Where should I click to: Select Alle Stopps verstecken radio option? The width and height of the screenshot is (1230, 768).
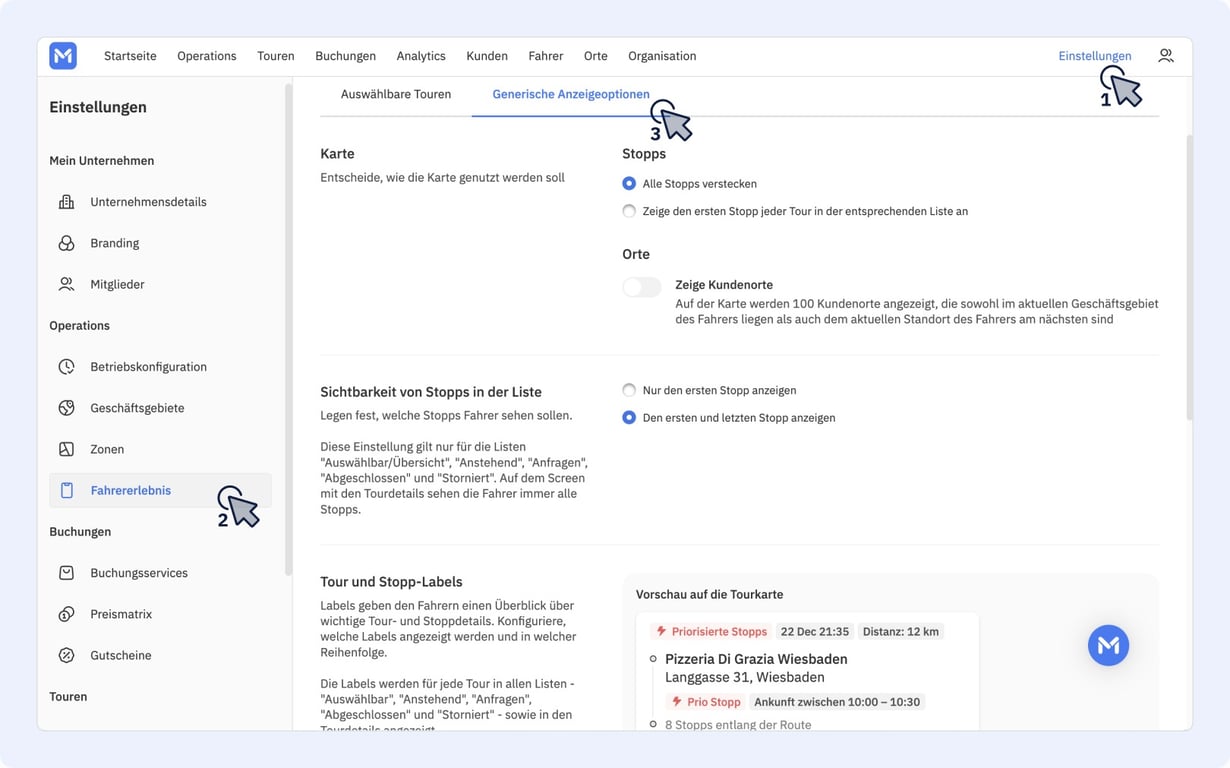click(629, 184)
